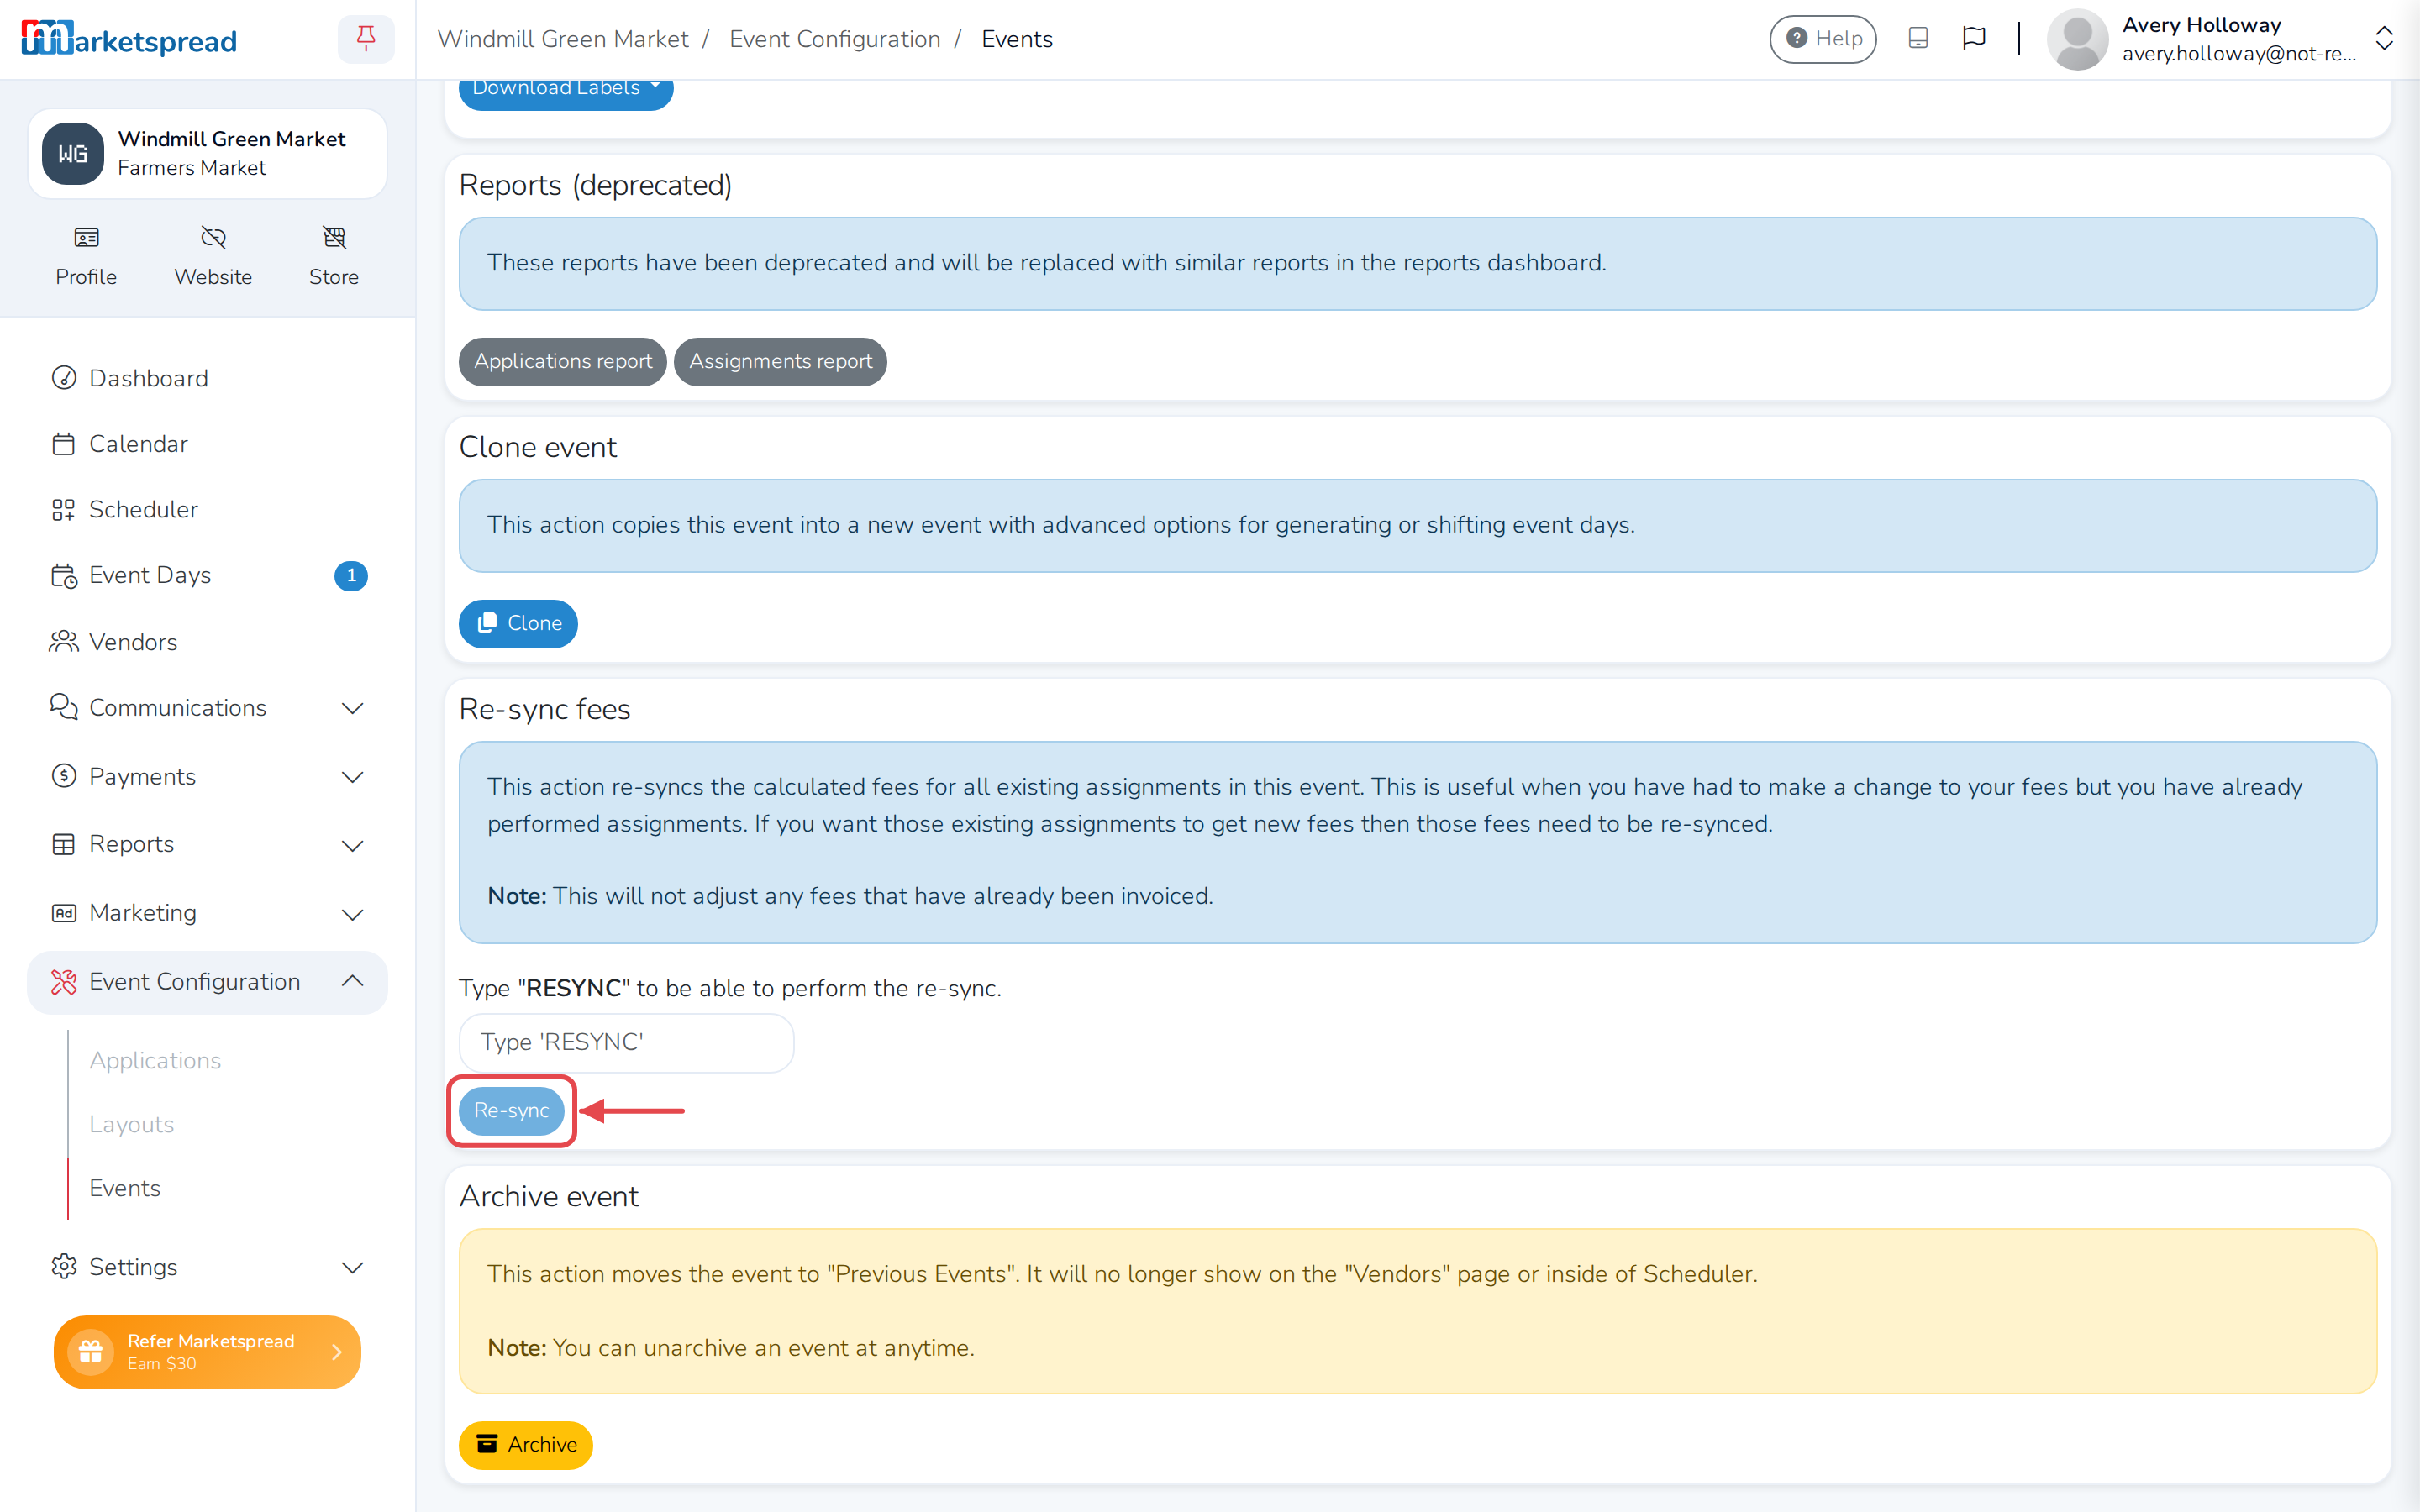Screen dimensions: 2420x1512
Task: Expand the Payments menu
Action: click(207, 777)
